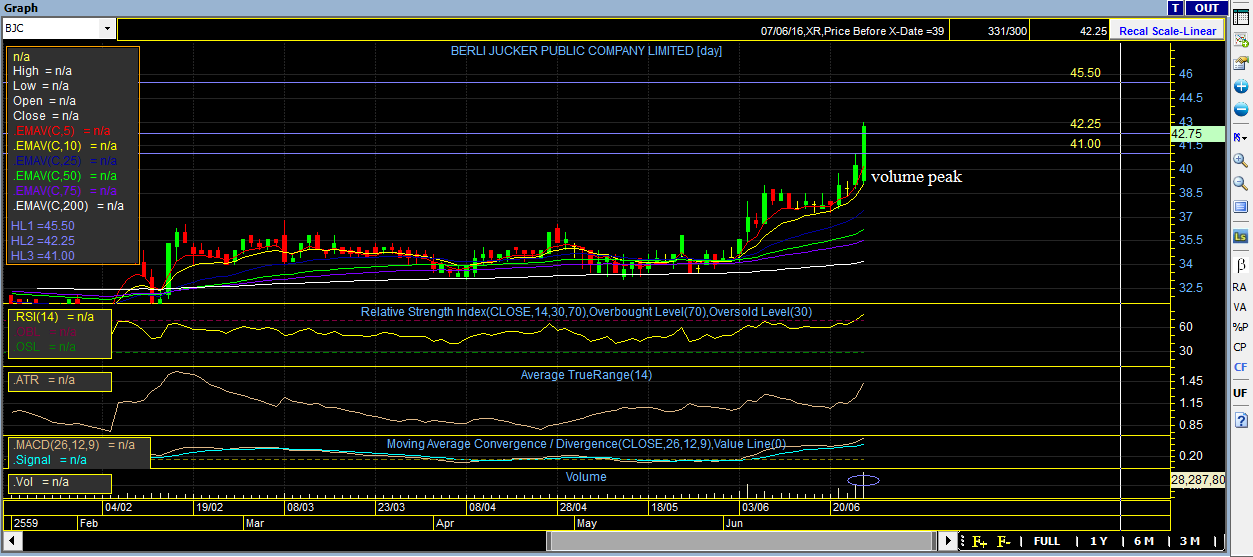
Task: Click the HL3 =41.00 legend line
Action: click(43, 256)
